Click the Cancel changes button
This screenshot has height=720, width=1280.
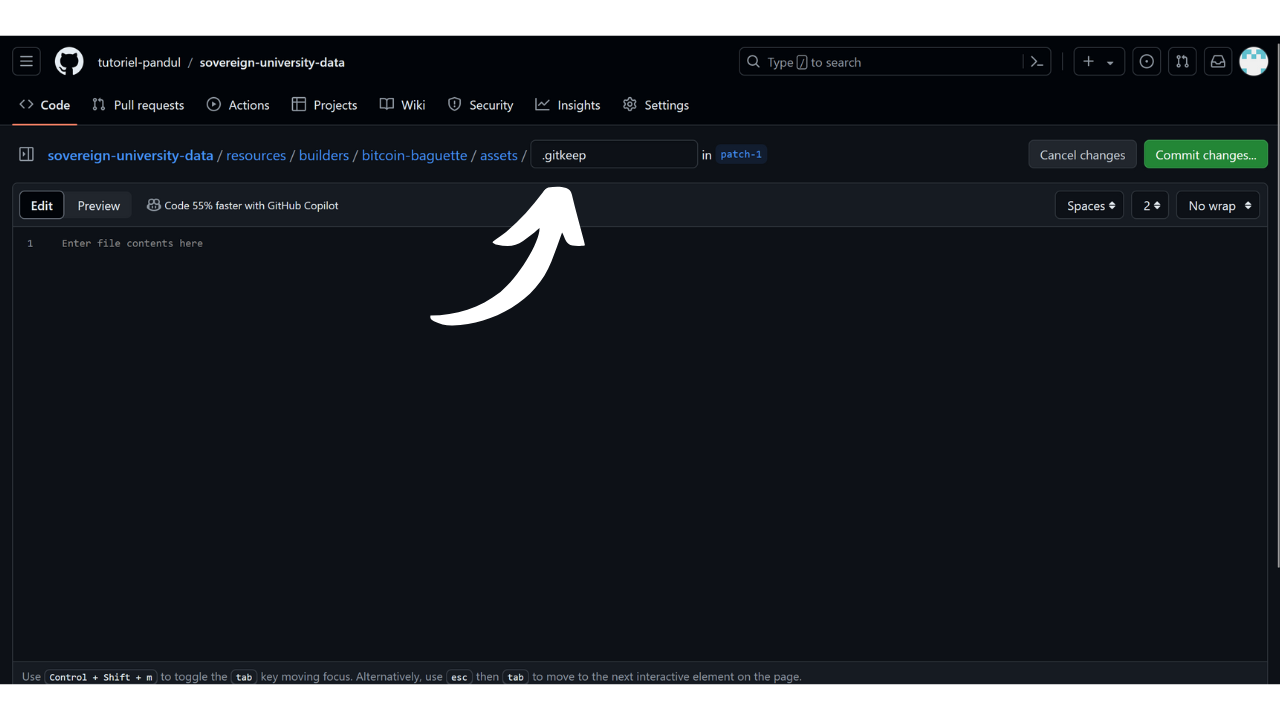tap(1082, 155)
